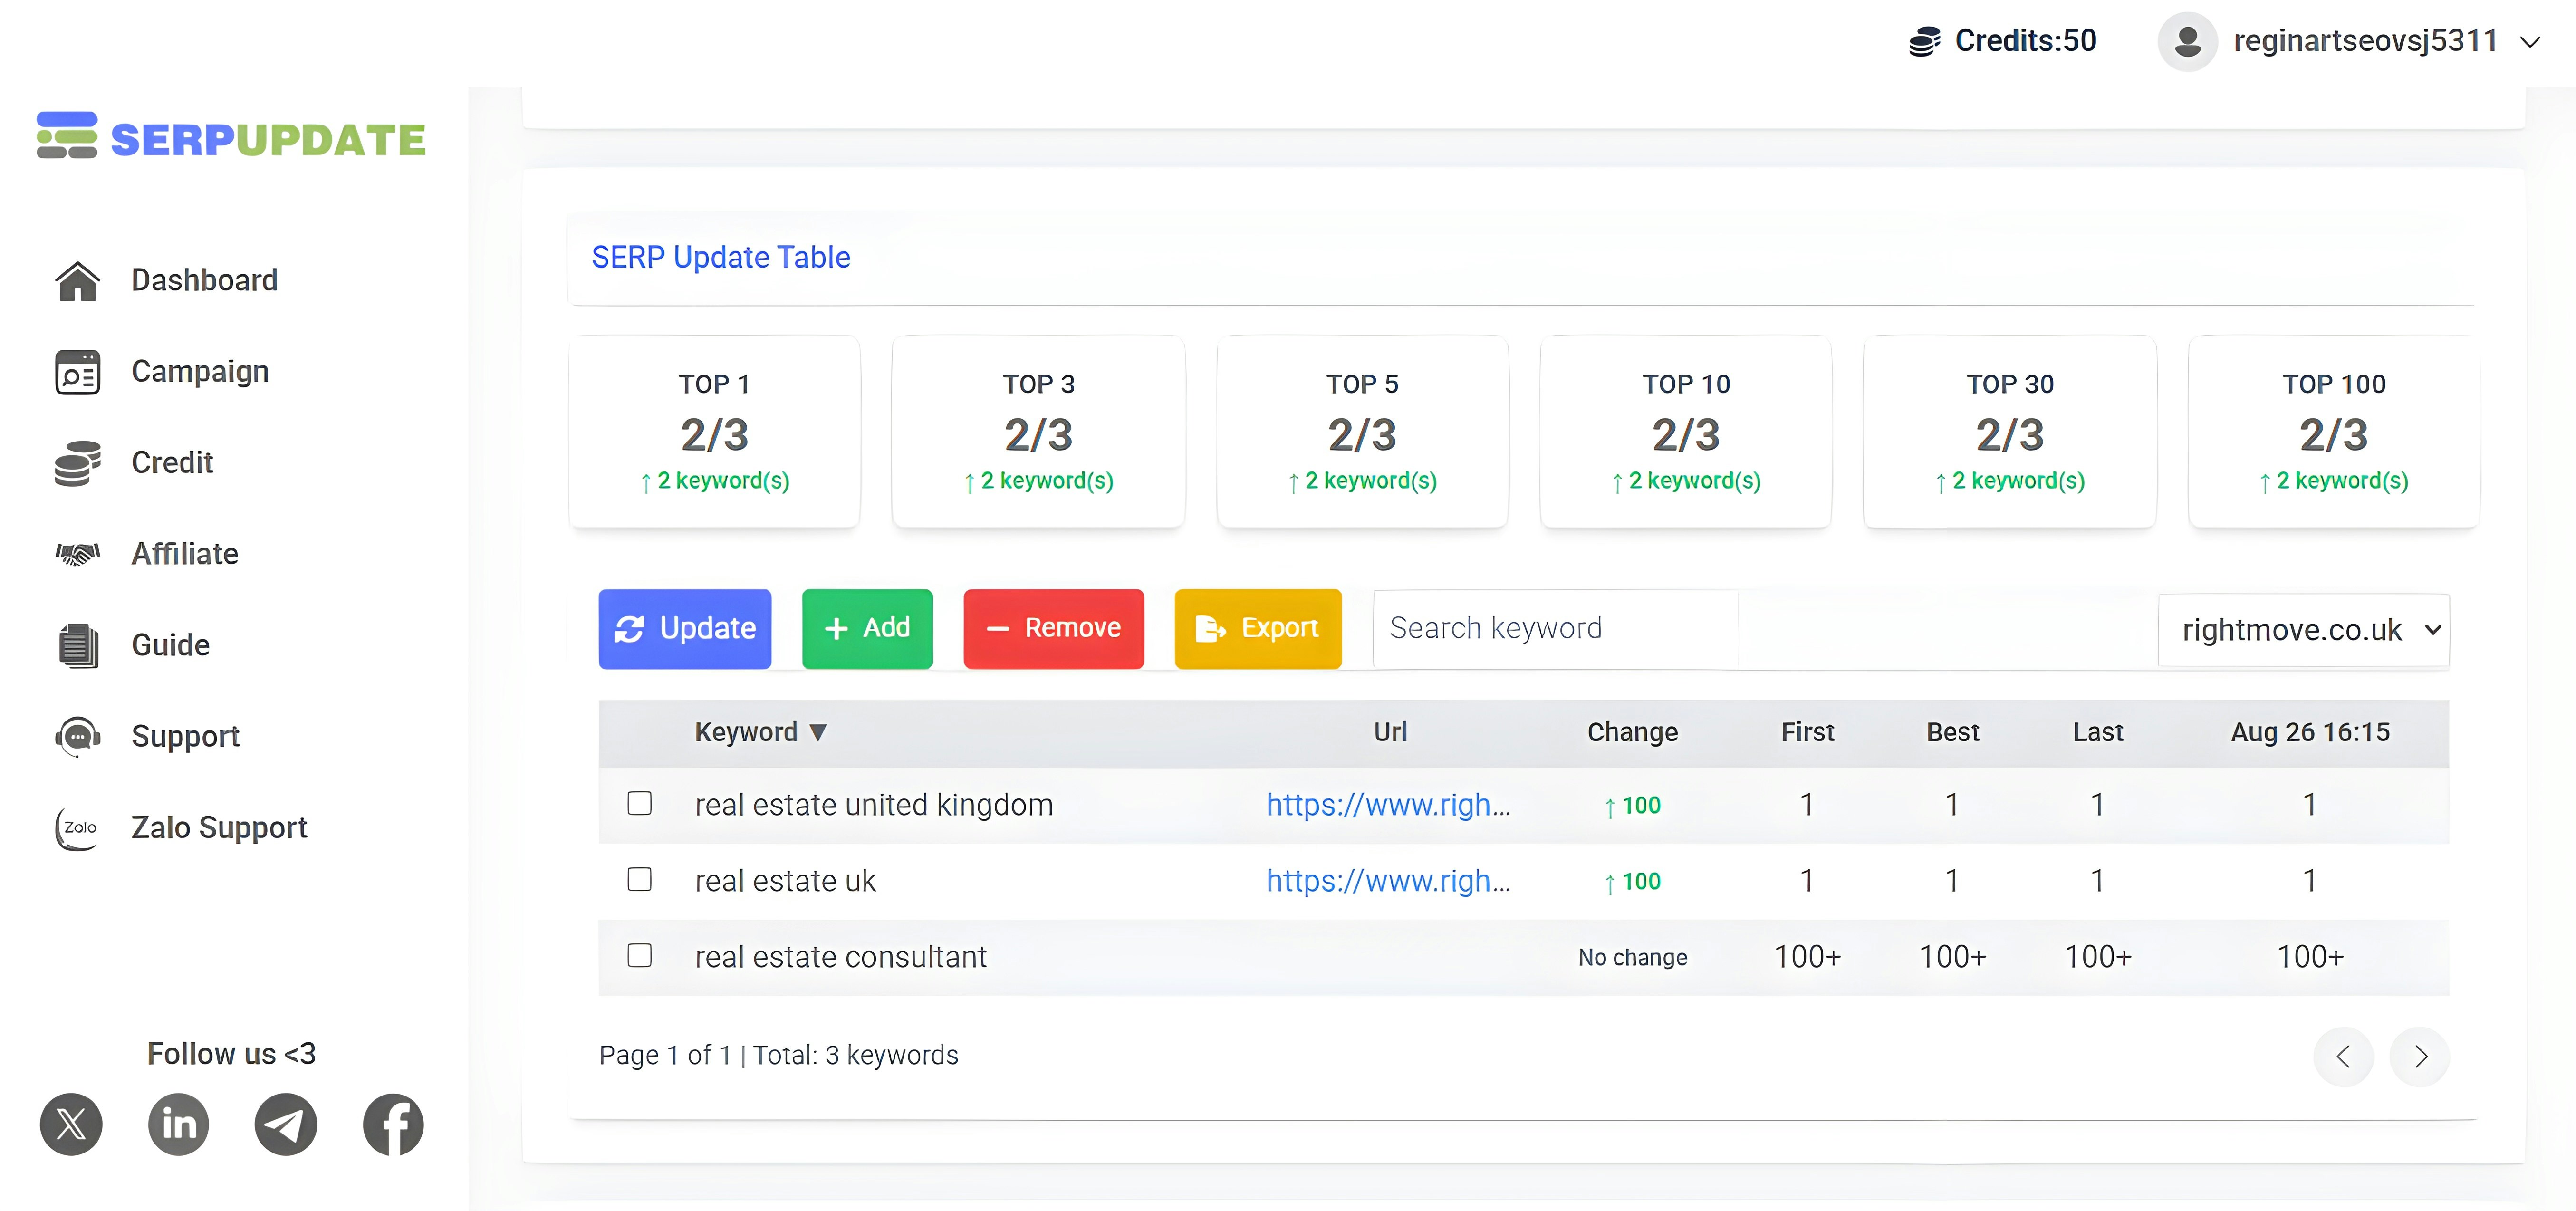Click the Campaign sidebar icon

pyautogui.click(x=77, y=372)
